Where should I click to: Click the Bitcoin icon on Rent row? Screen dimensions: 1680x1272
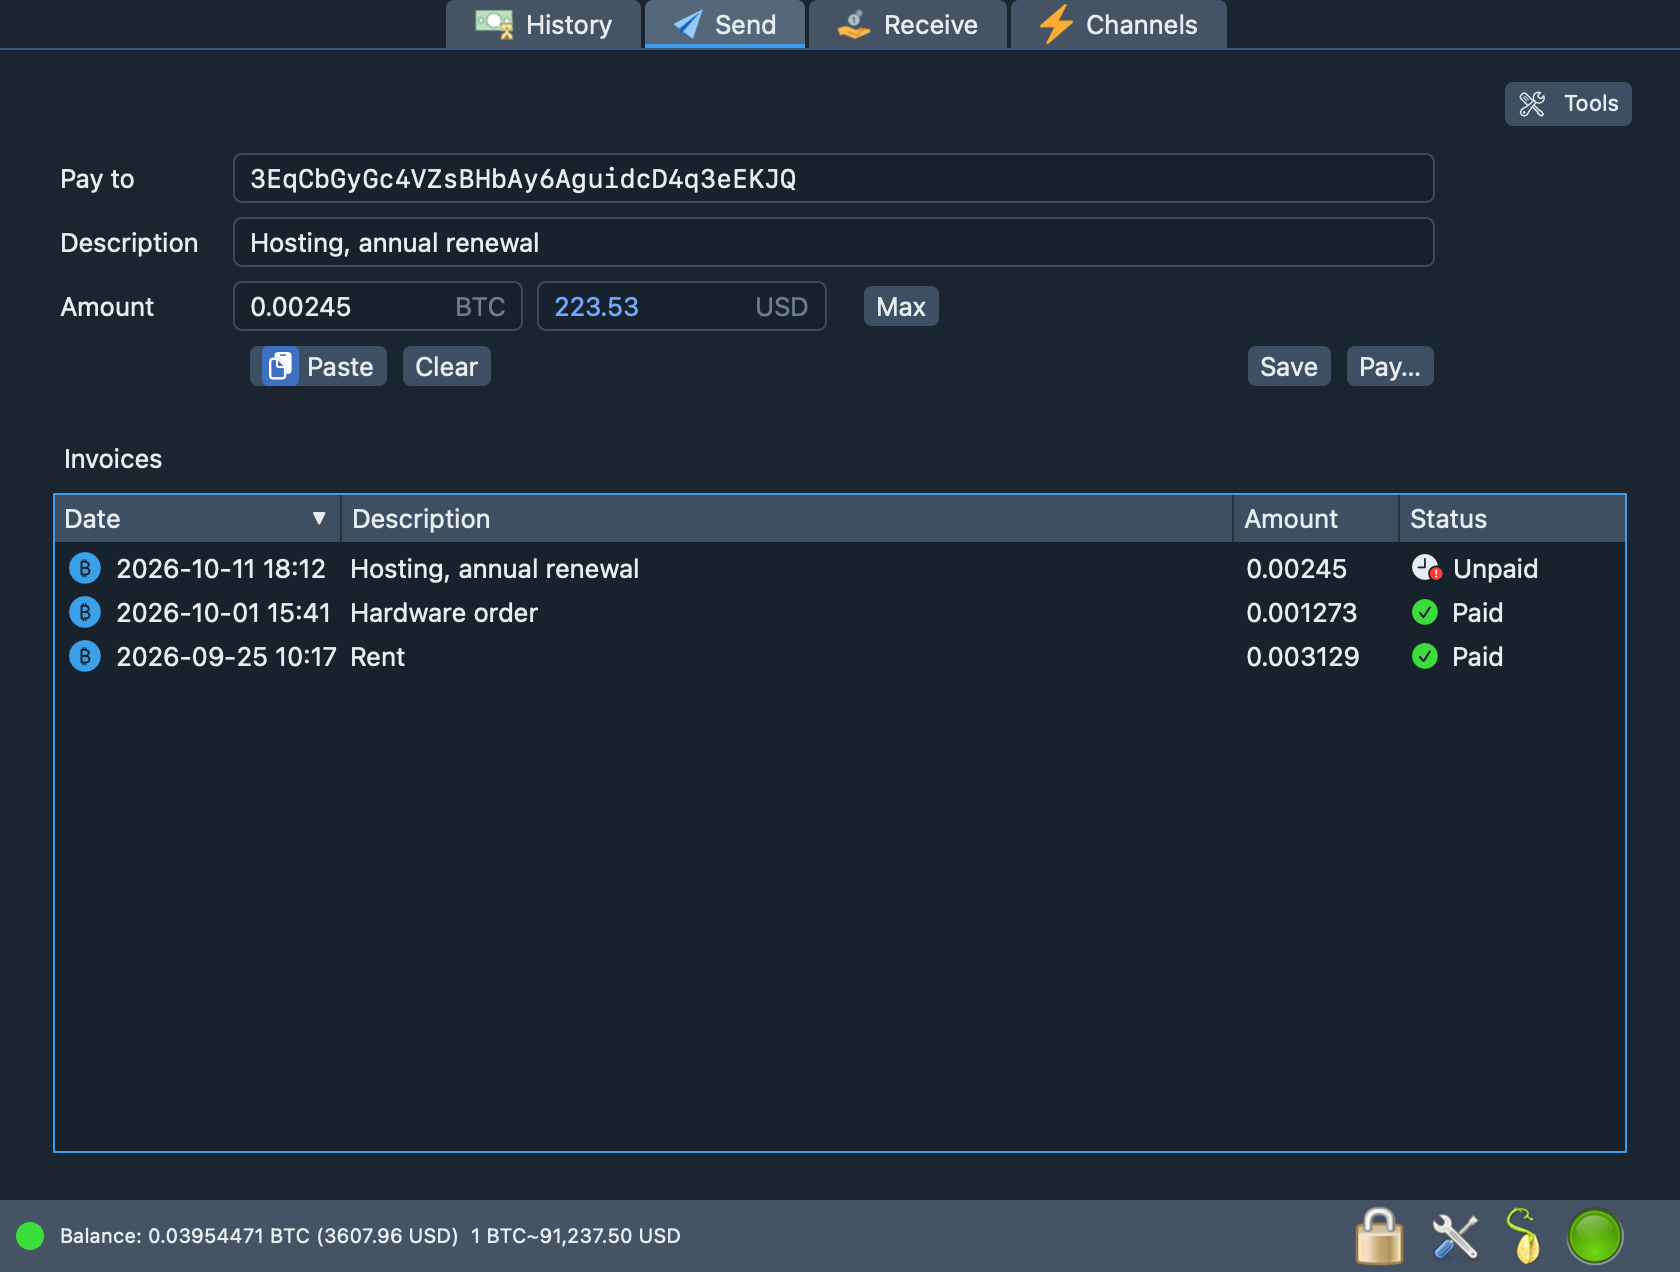point(85,656)
